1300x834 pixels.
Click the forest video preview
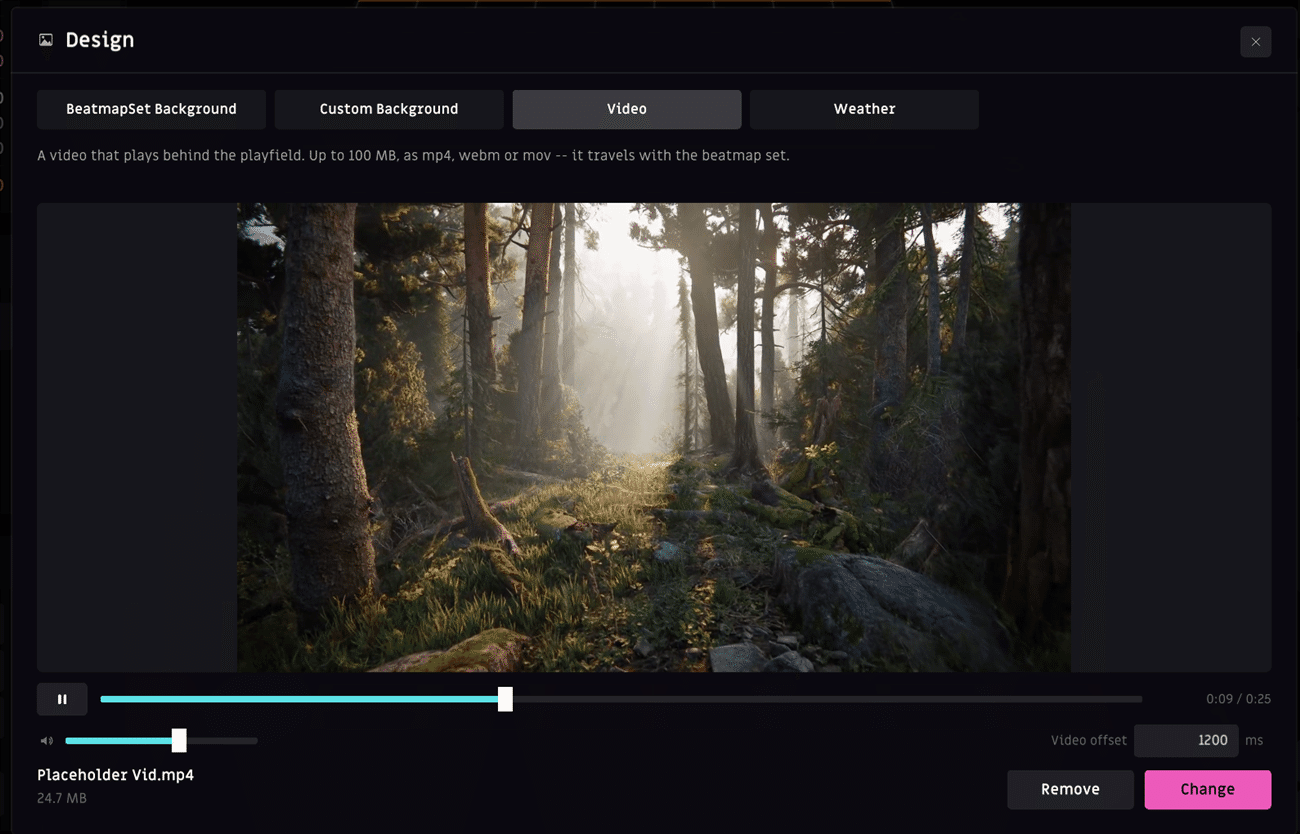pos(654,437)
